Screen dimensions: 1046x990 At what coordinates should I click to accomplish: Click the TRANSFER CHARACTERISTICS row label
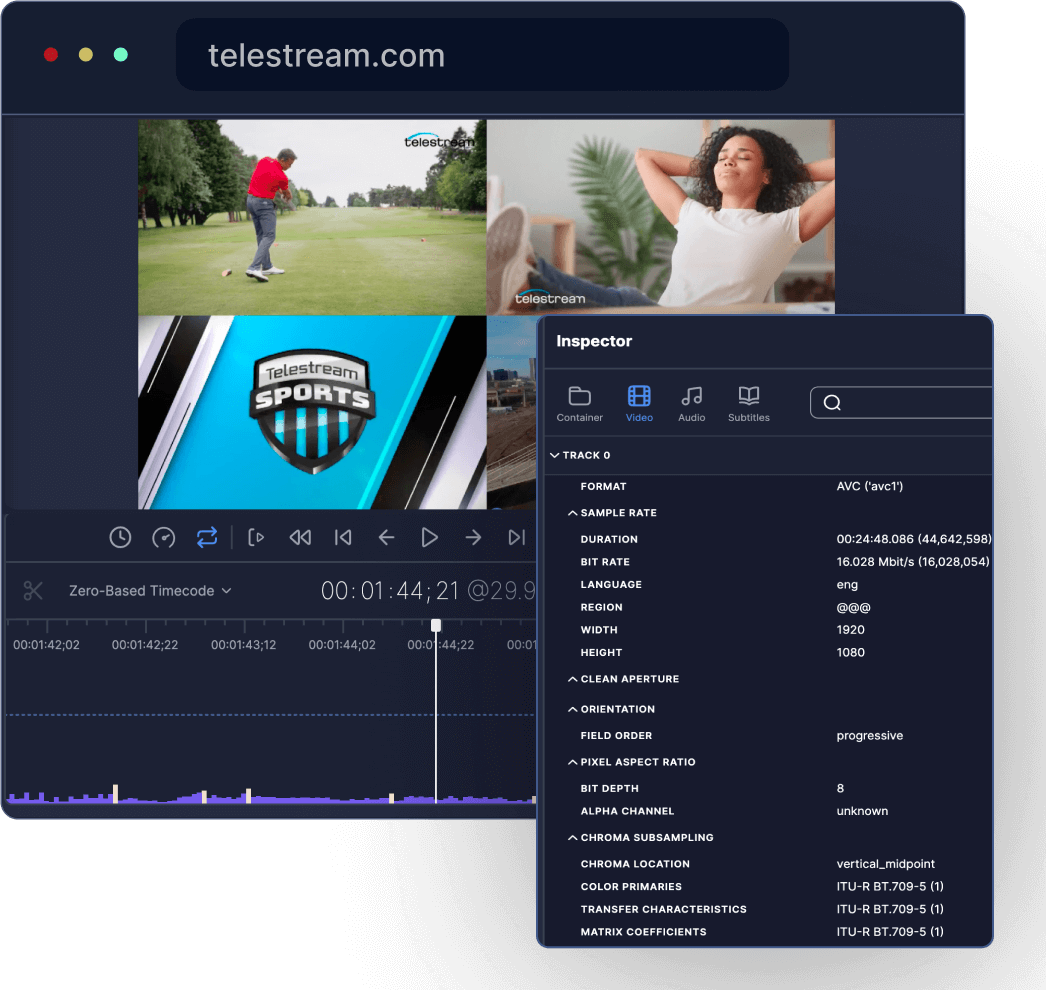(664, 909)
